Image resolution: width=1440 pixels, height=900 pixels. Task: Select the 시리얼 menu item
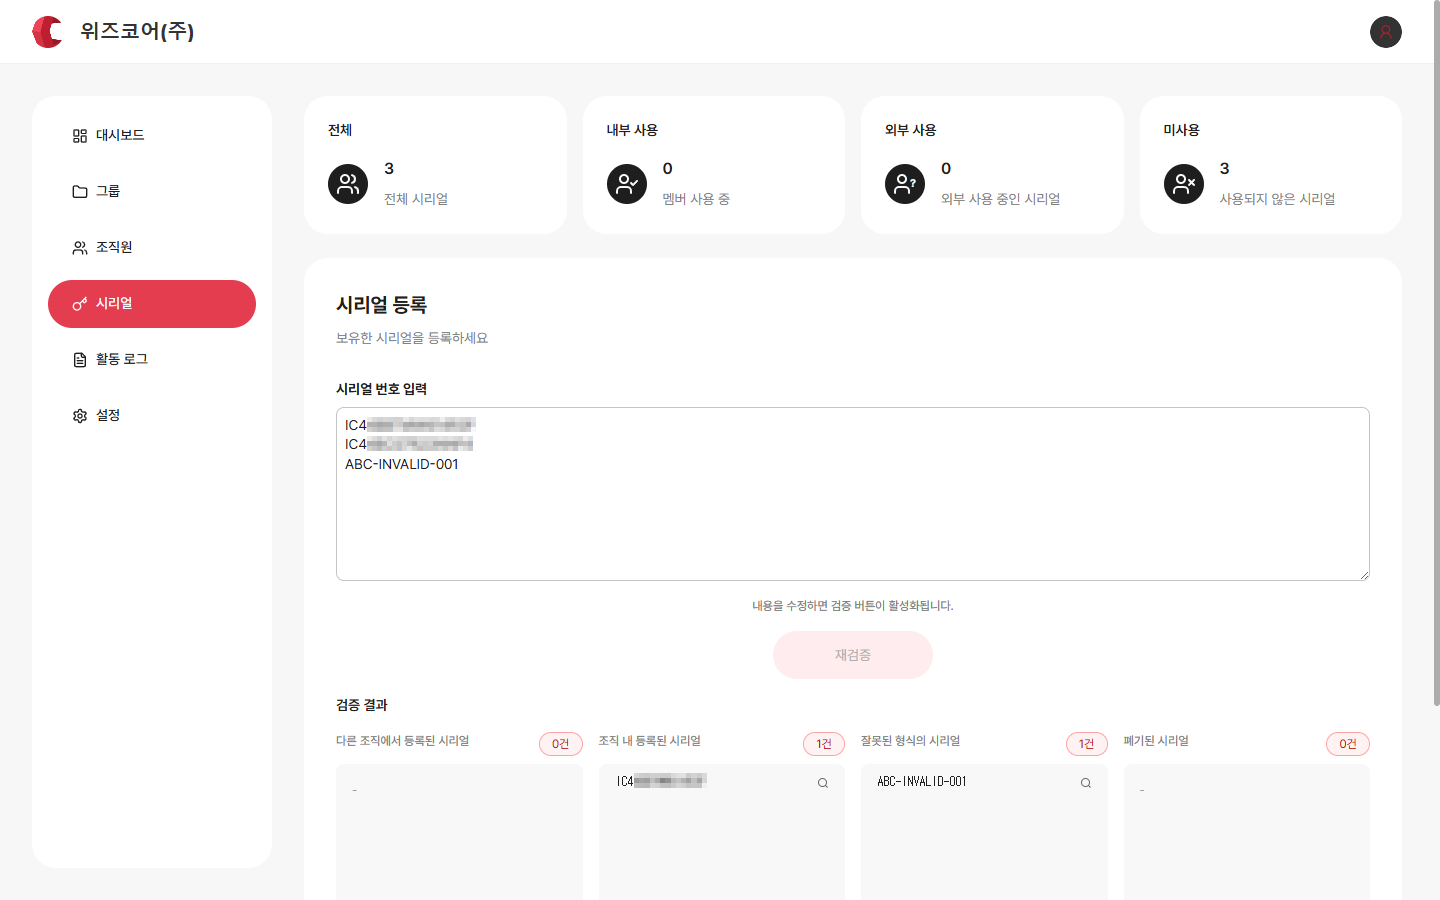(x=152, y=304)
